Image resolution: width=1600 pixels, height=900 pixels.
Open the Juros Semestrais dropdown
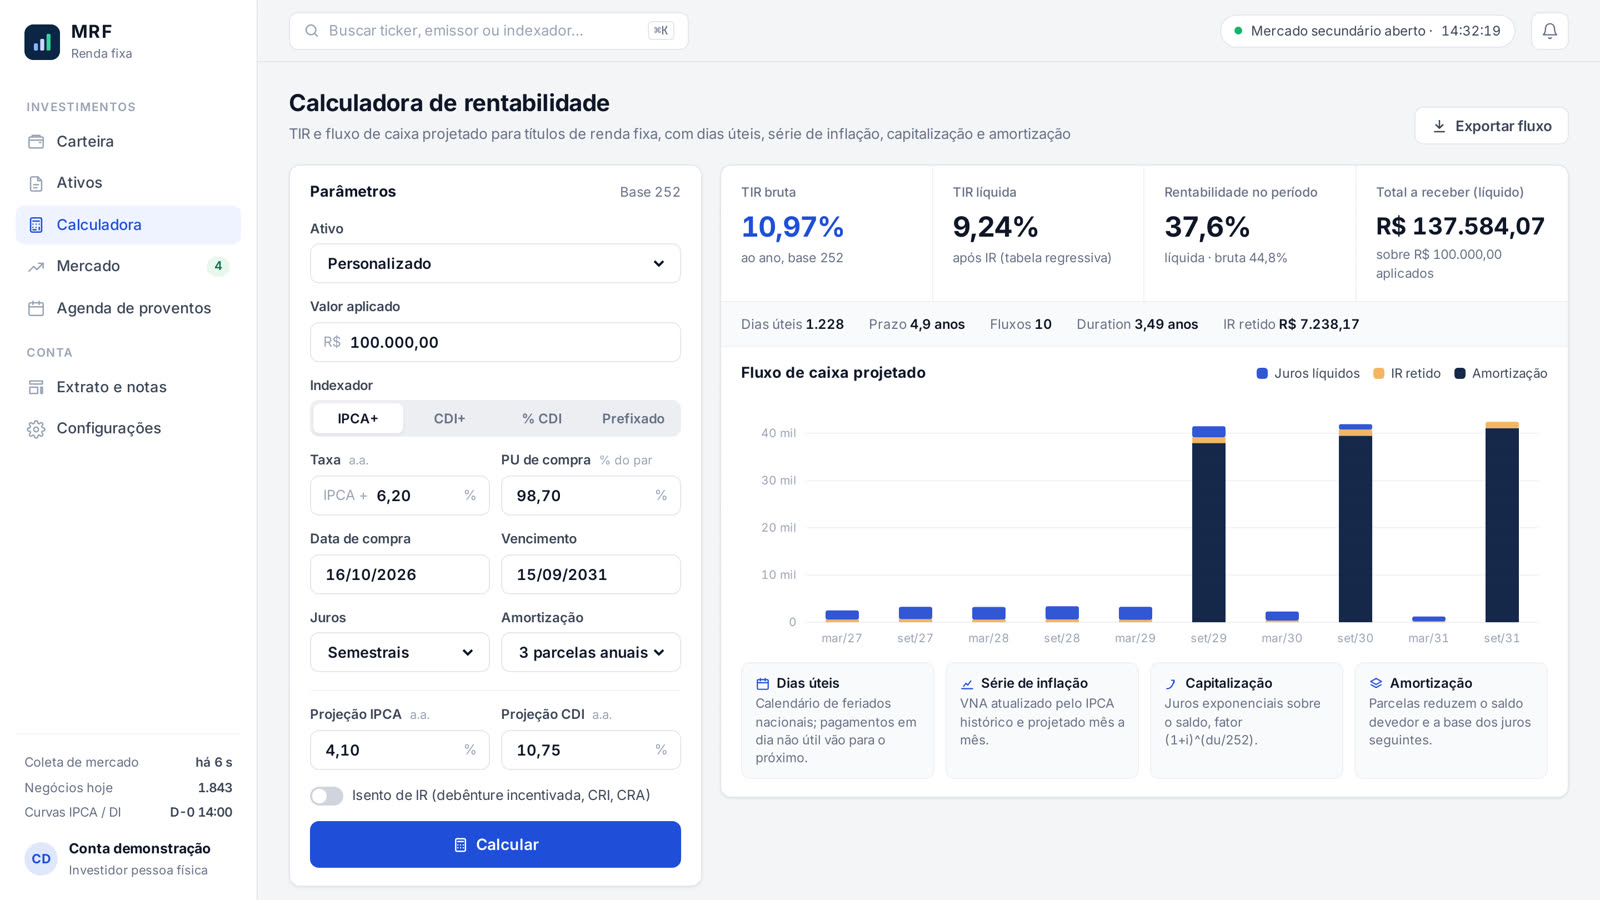(399, 652)
